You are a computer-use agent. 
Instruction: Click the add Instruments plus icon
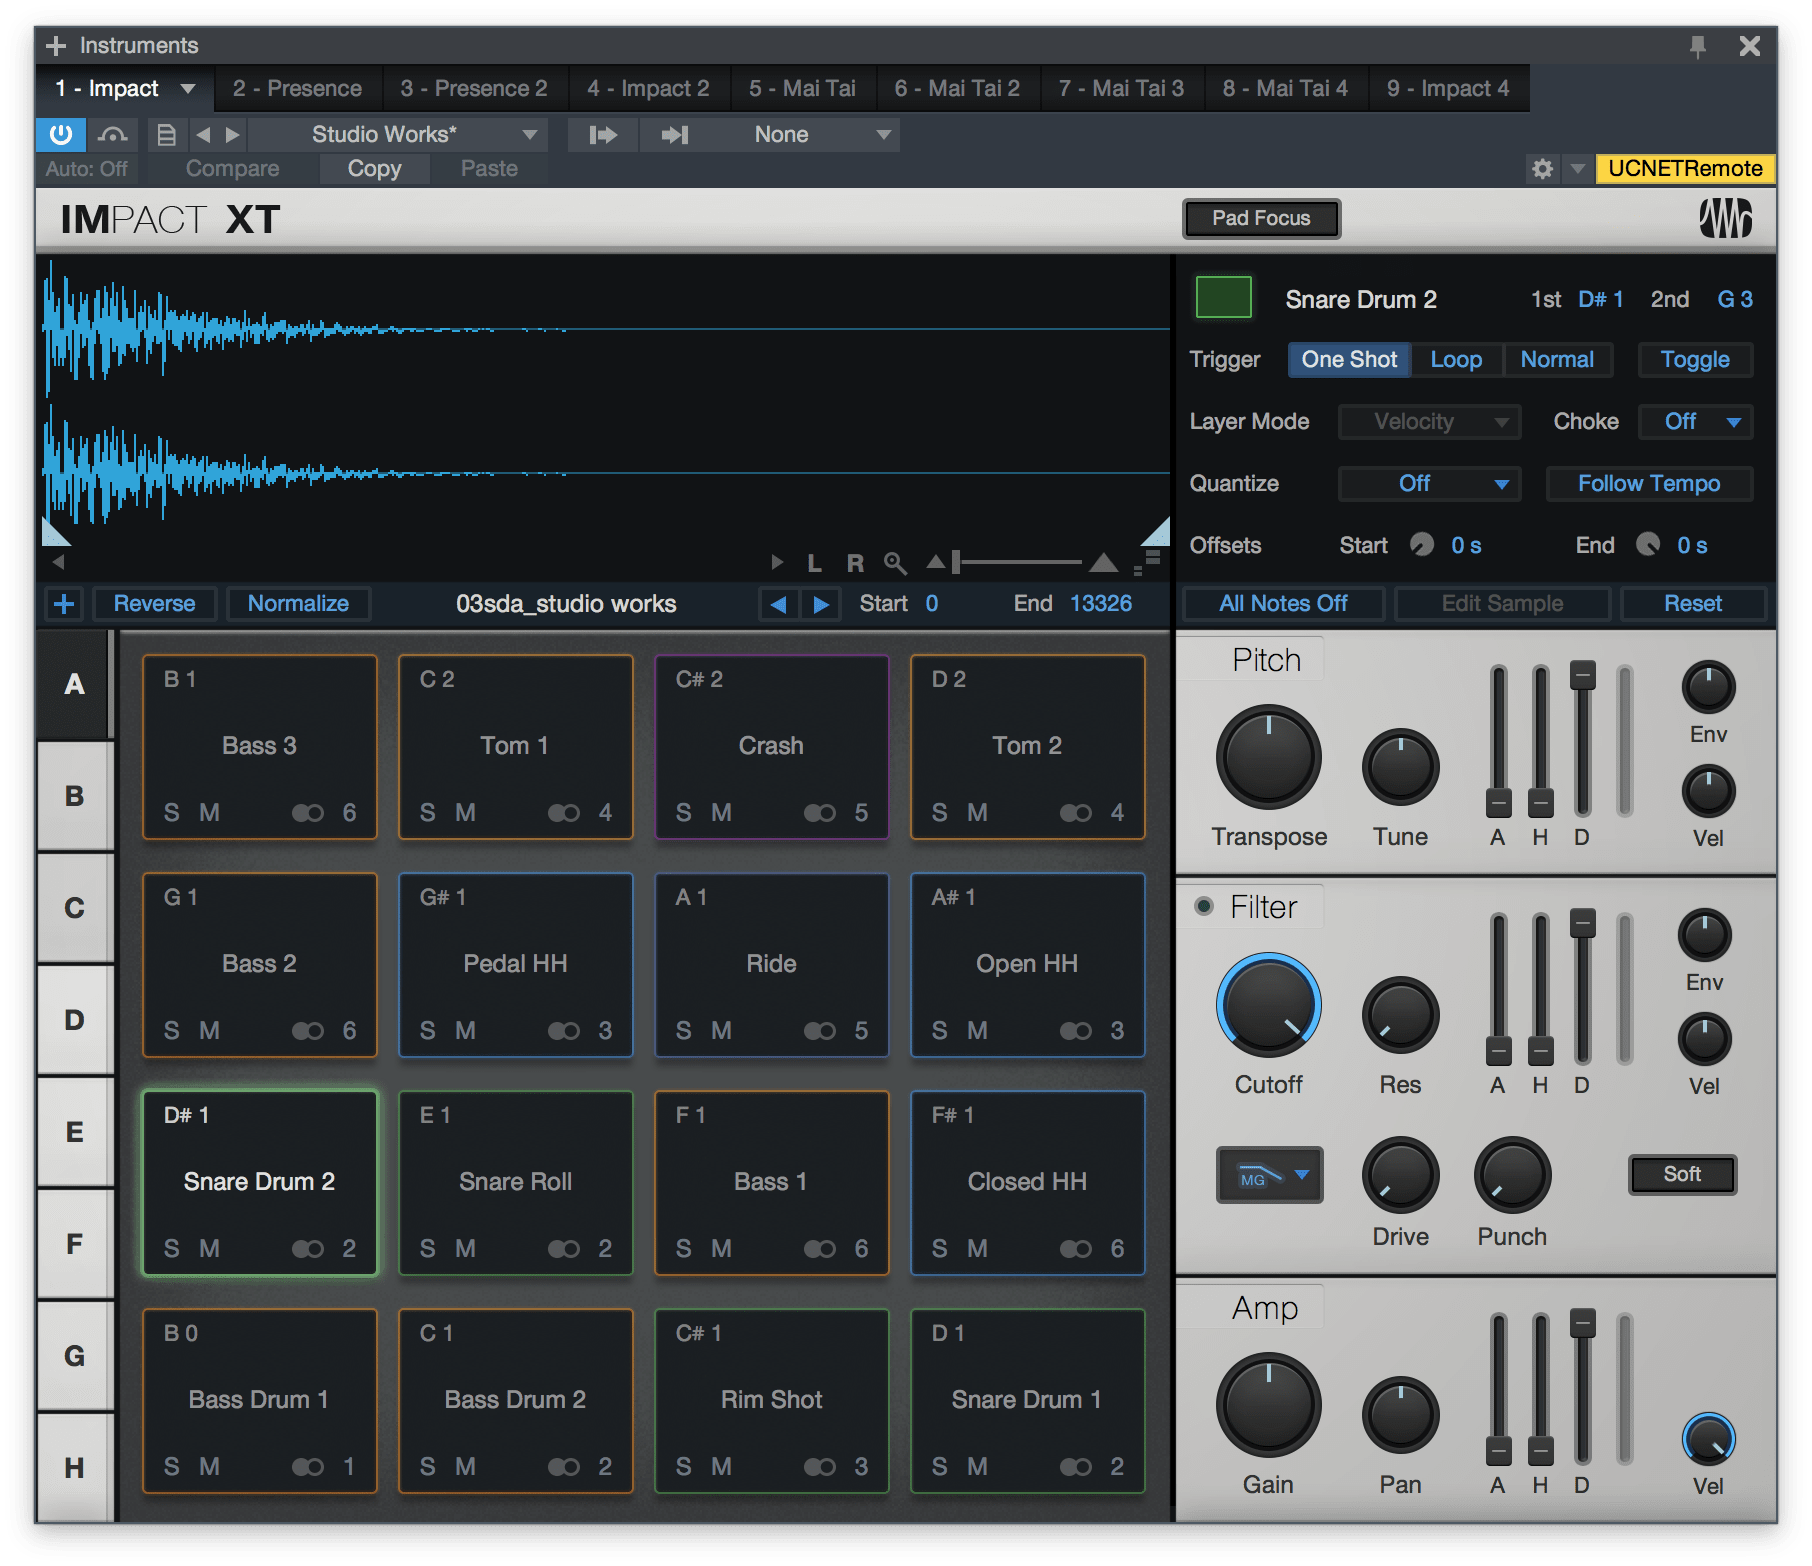coord(56,46)
